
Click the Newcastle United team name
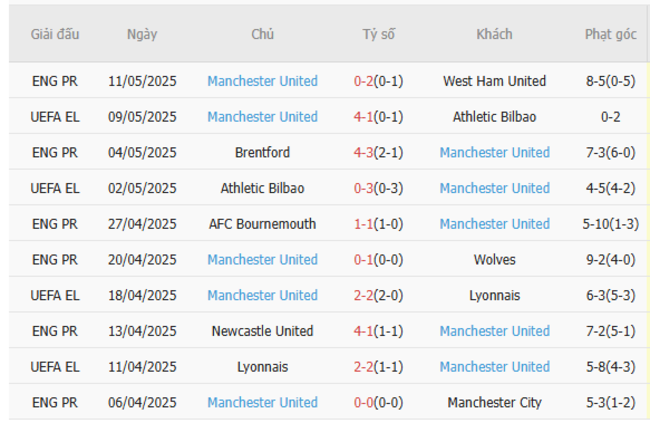[x=263, y=331]
